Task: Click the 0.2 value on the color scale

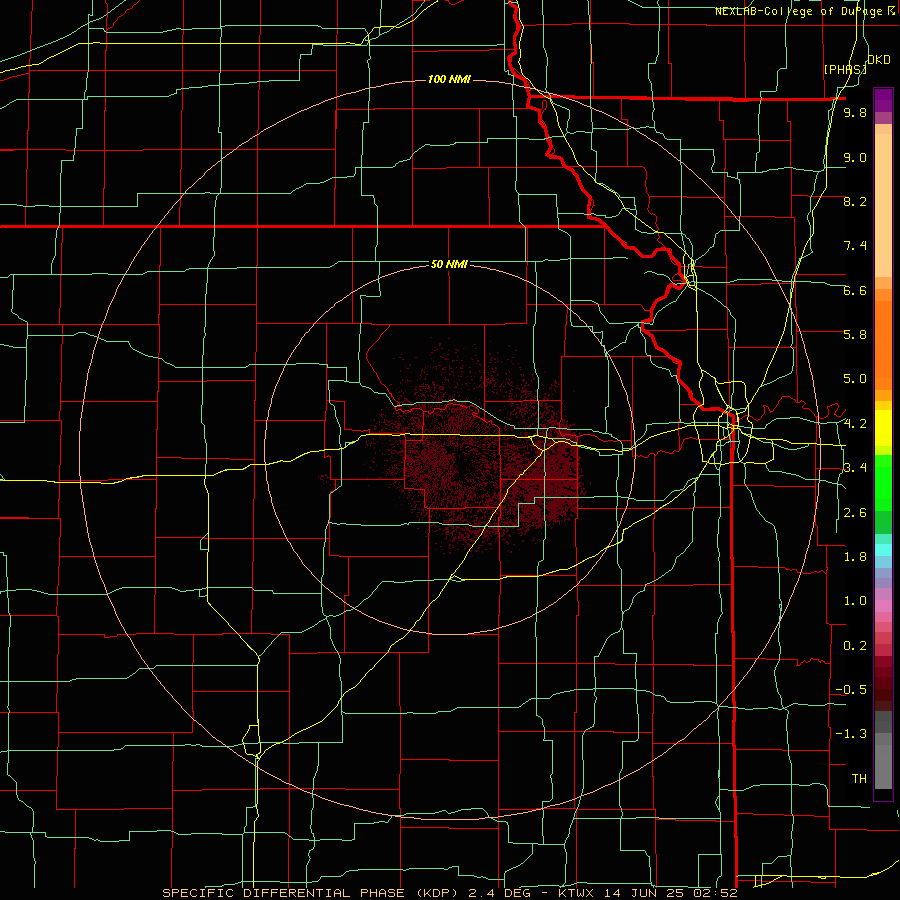Action: pyautogui.click(x=855, y=646)
